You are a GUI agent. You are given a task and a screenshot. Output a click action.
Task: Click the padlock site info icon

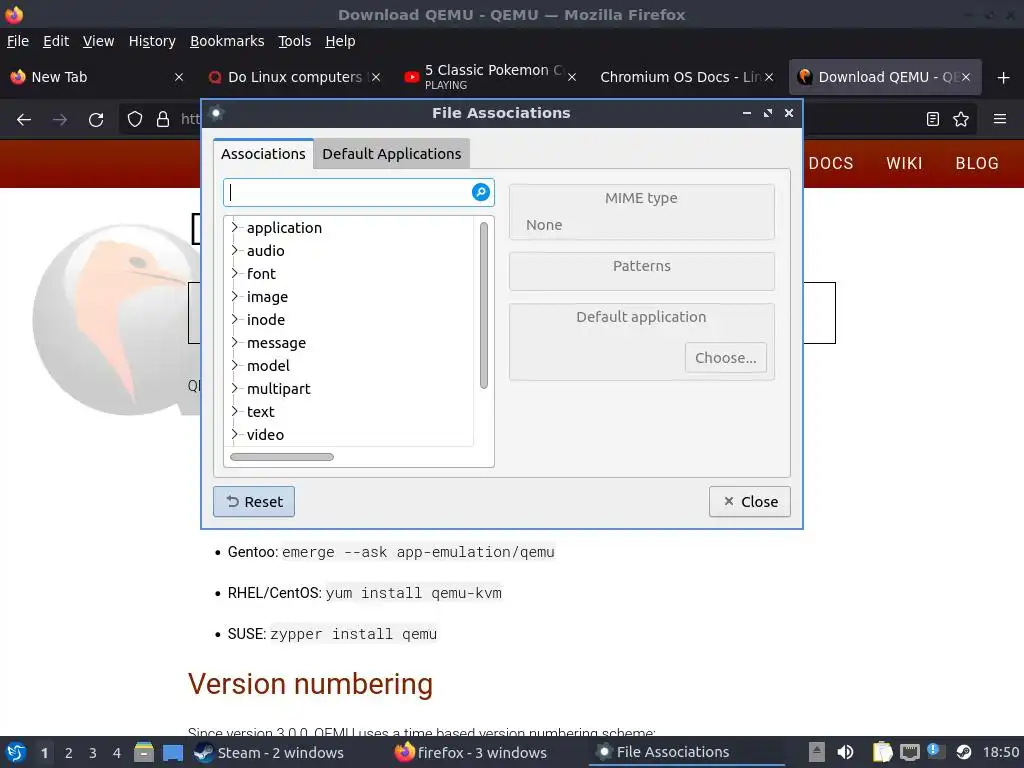coord(163,119)
